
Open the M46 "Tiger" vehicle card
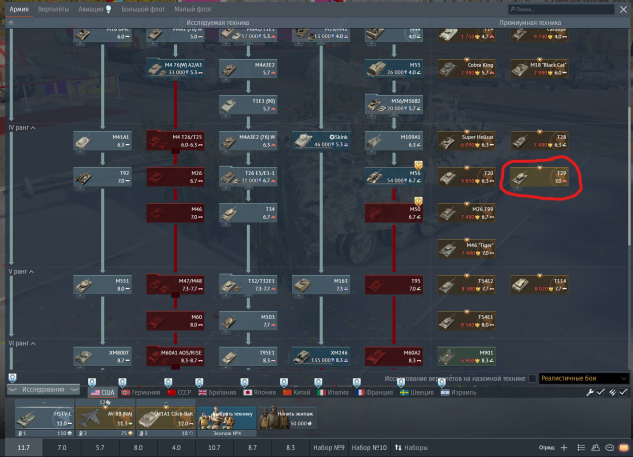[x=465, y=249]
